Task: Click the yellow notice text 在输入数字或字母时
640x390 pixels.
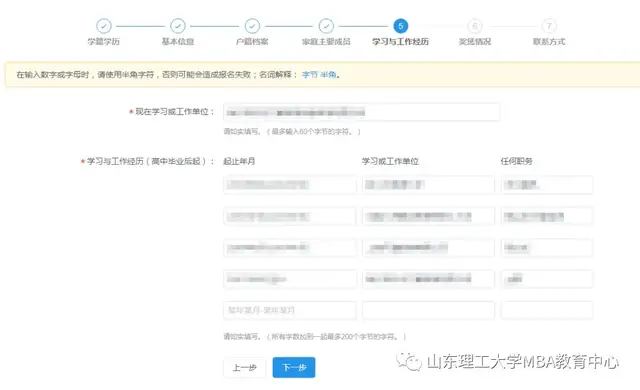Action: pyautogui.click(x=178, y=75)
